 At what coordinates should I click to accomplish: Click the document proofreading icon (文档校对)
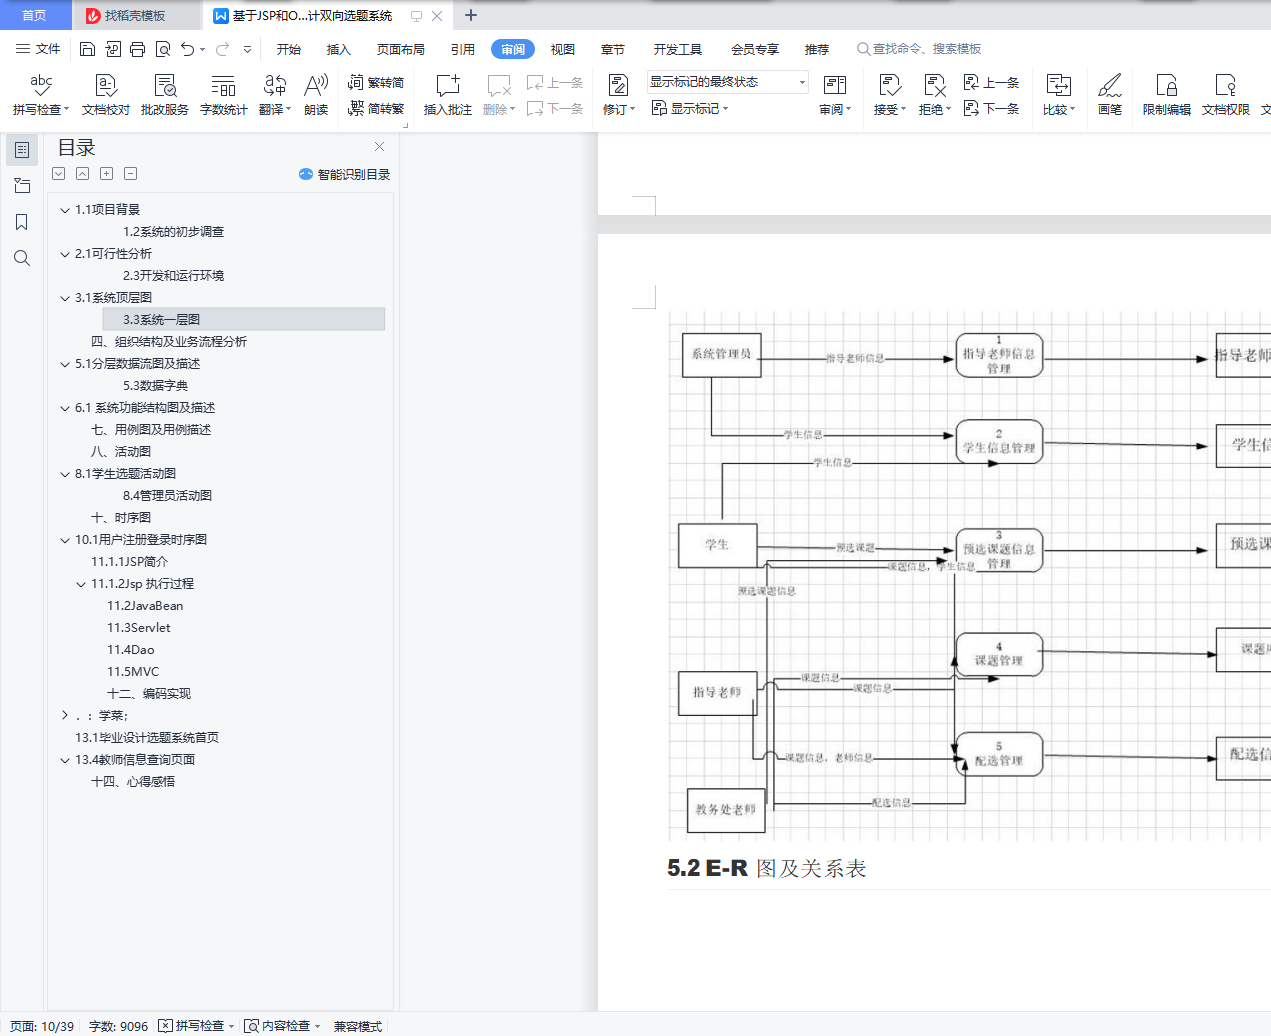point(106,95)
